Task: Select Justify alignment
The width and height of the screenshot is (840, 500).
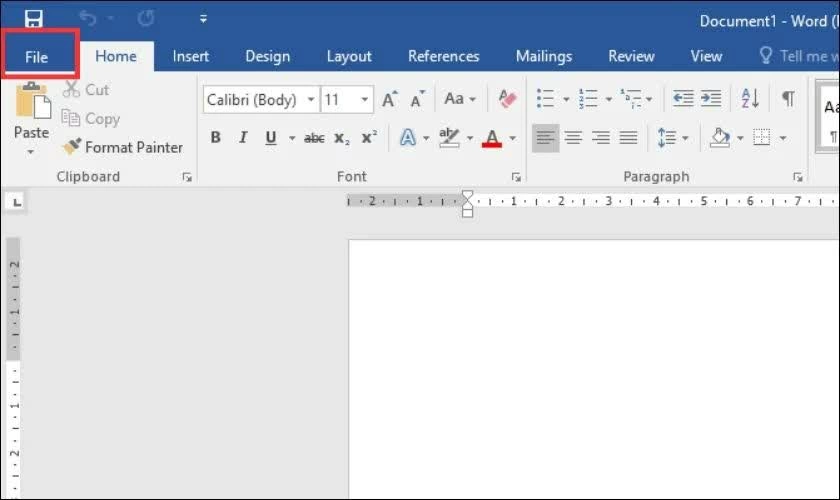Action: (x=628, y=138)
